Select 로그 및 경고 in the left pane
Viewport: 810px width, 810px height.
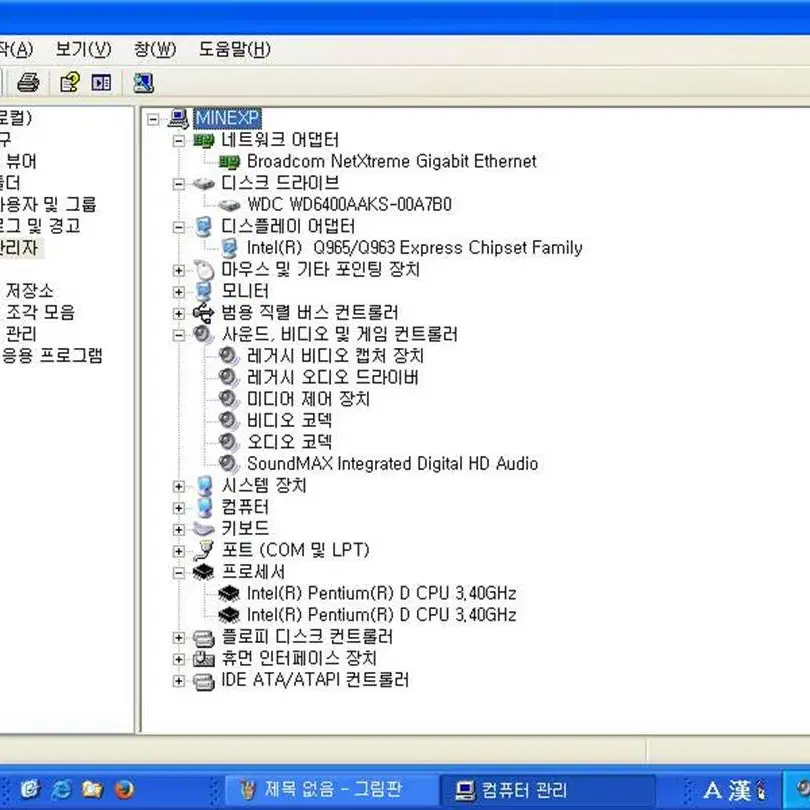pyautogui.click(x=40, y=226)
